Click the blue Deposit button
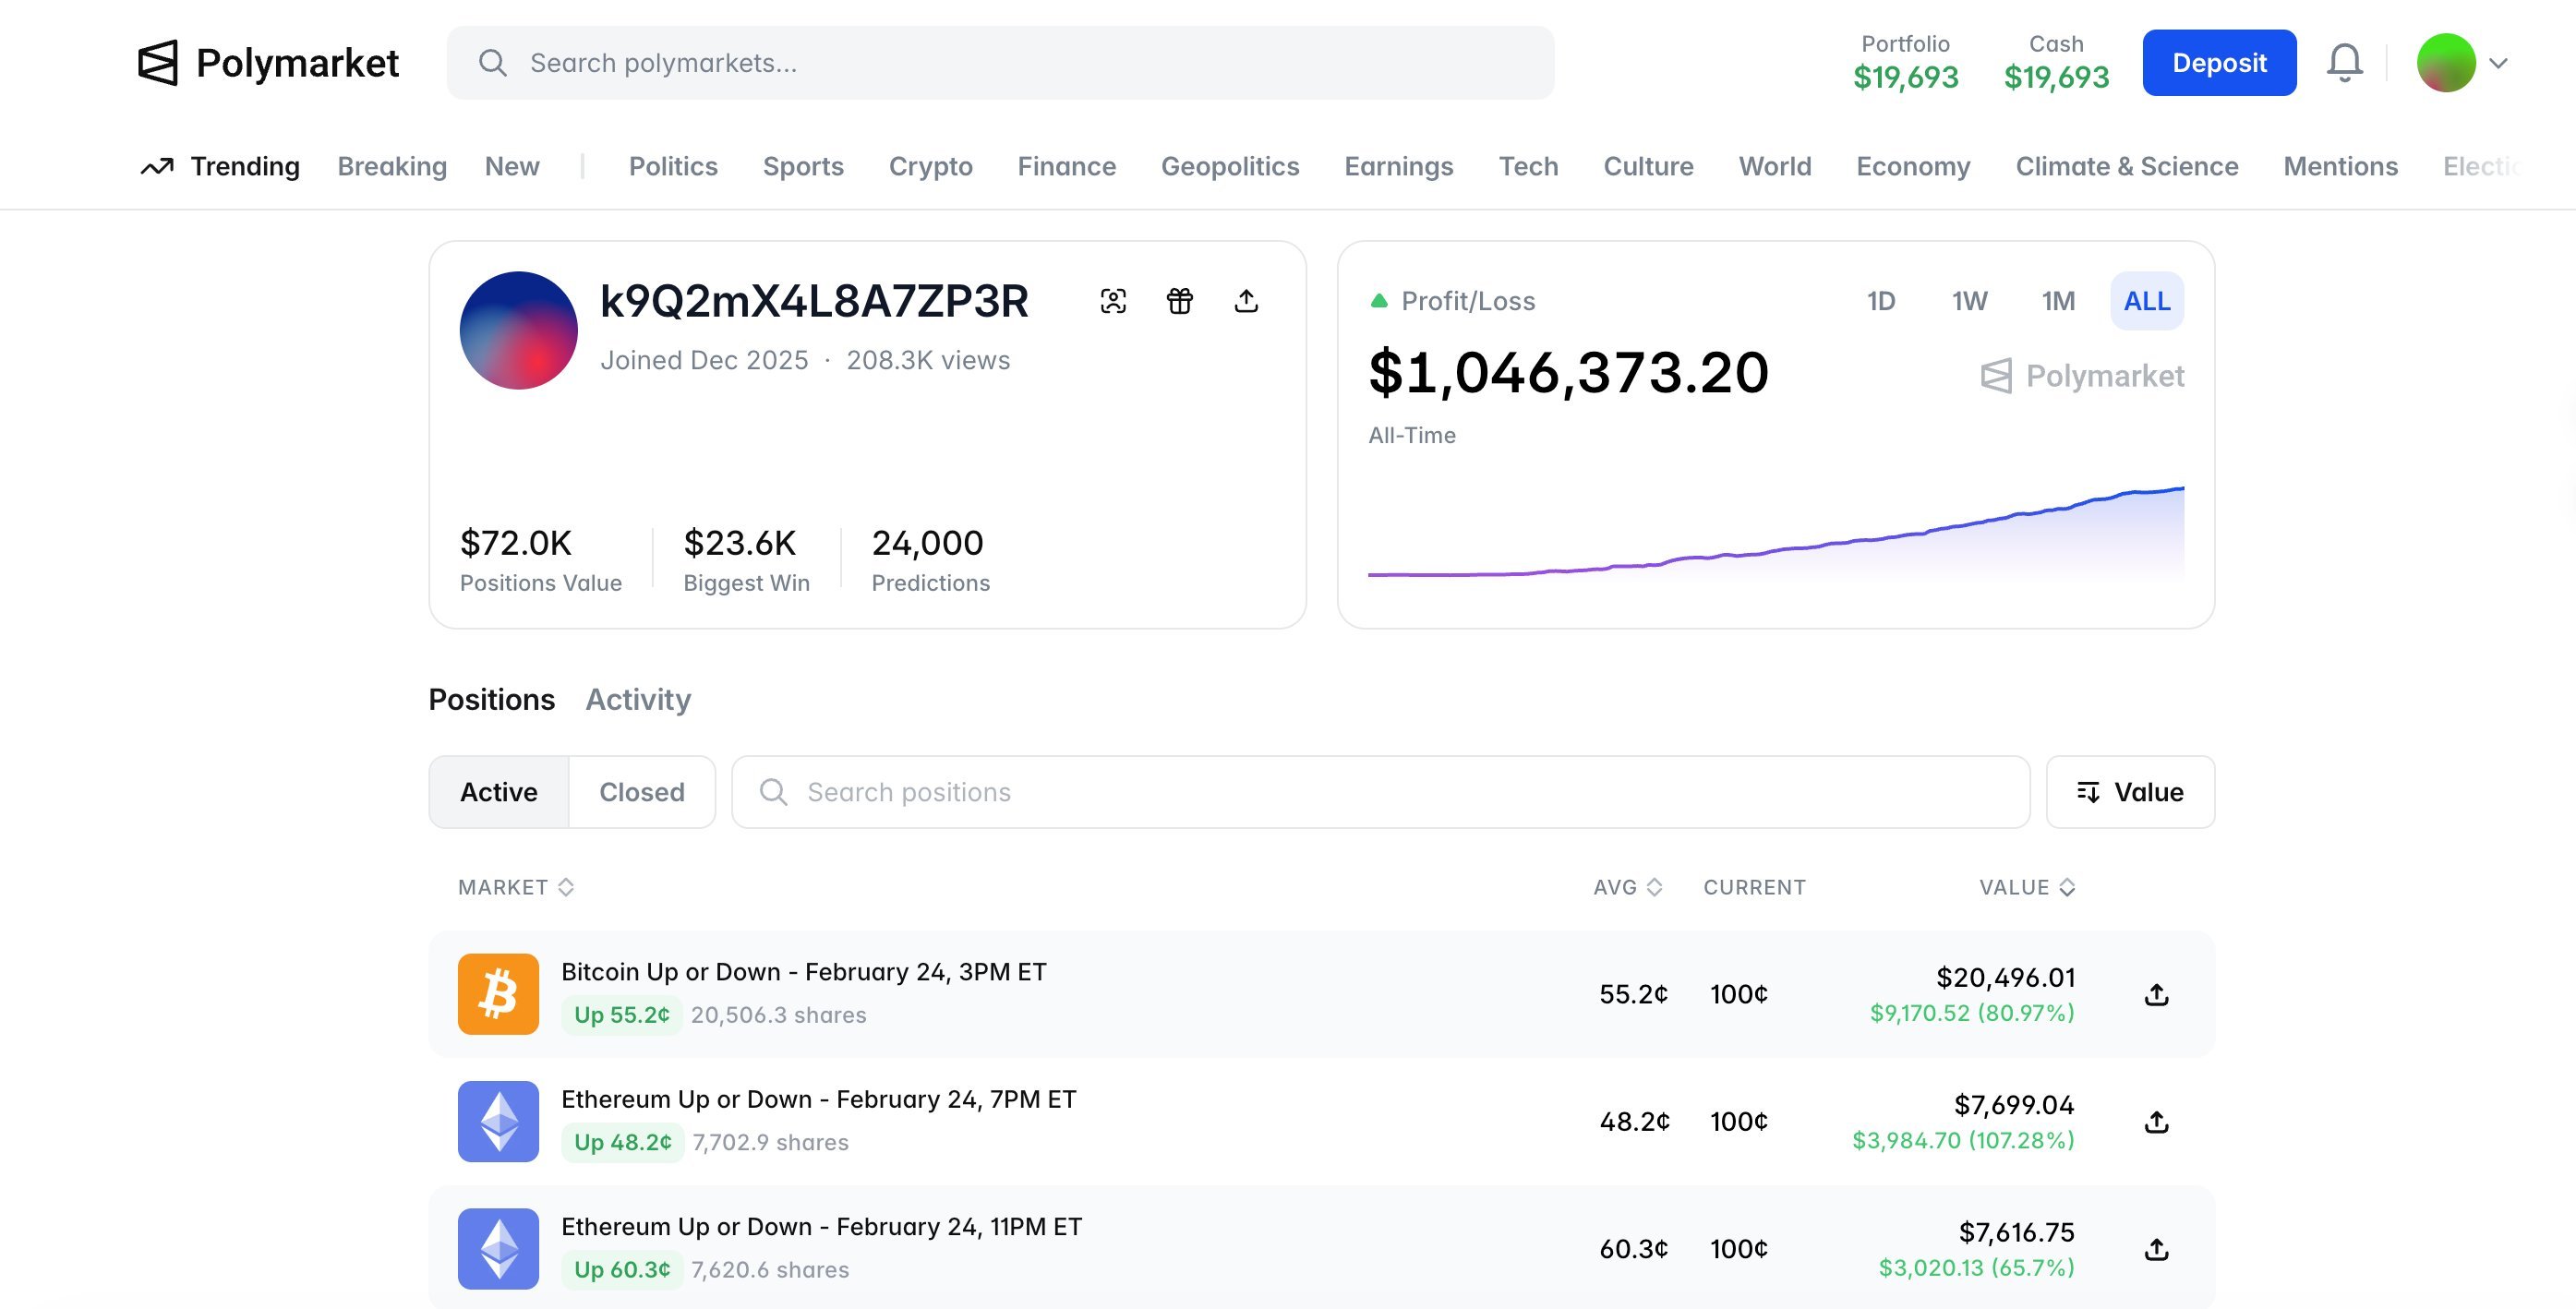 click(x=2218, y=63)
